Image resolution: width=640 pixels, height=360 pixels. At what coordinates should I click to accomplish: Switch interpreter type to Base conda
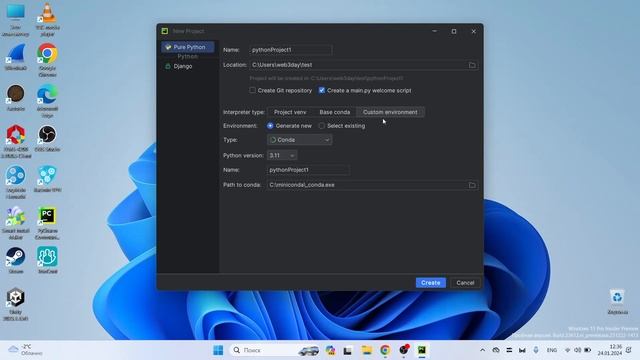click(x=335, y=112)
